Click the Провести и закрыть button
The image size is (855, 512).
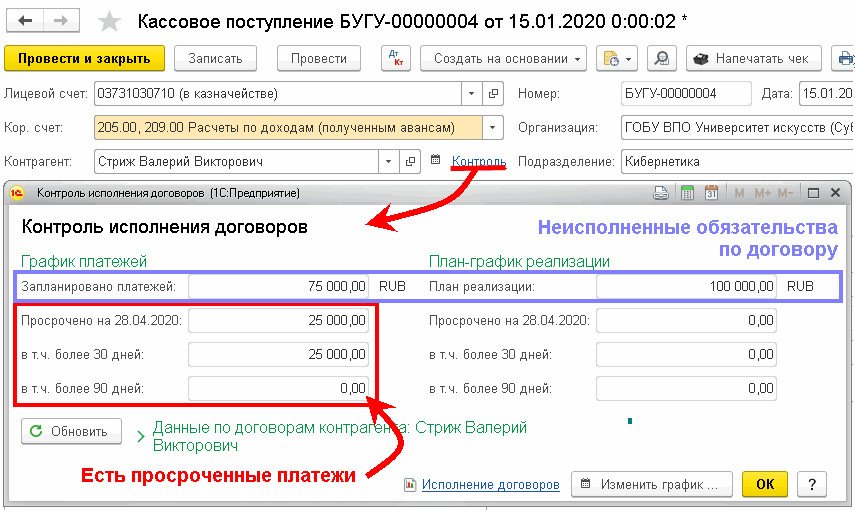[x=84, y=58]
